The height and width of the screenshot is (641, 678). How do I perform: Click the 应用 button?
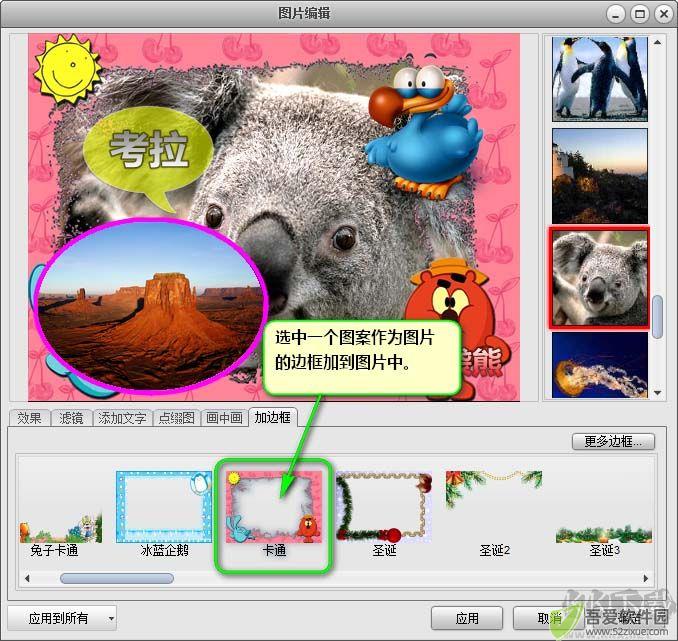pos(467,618)
